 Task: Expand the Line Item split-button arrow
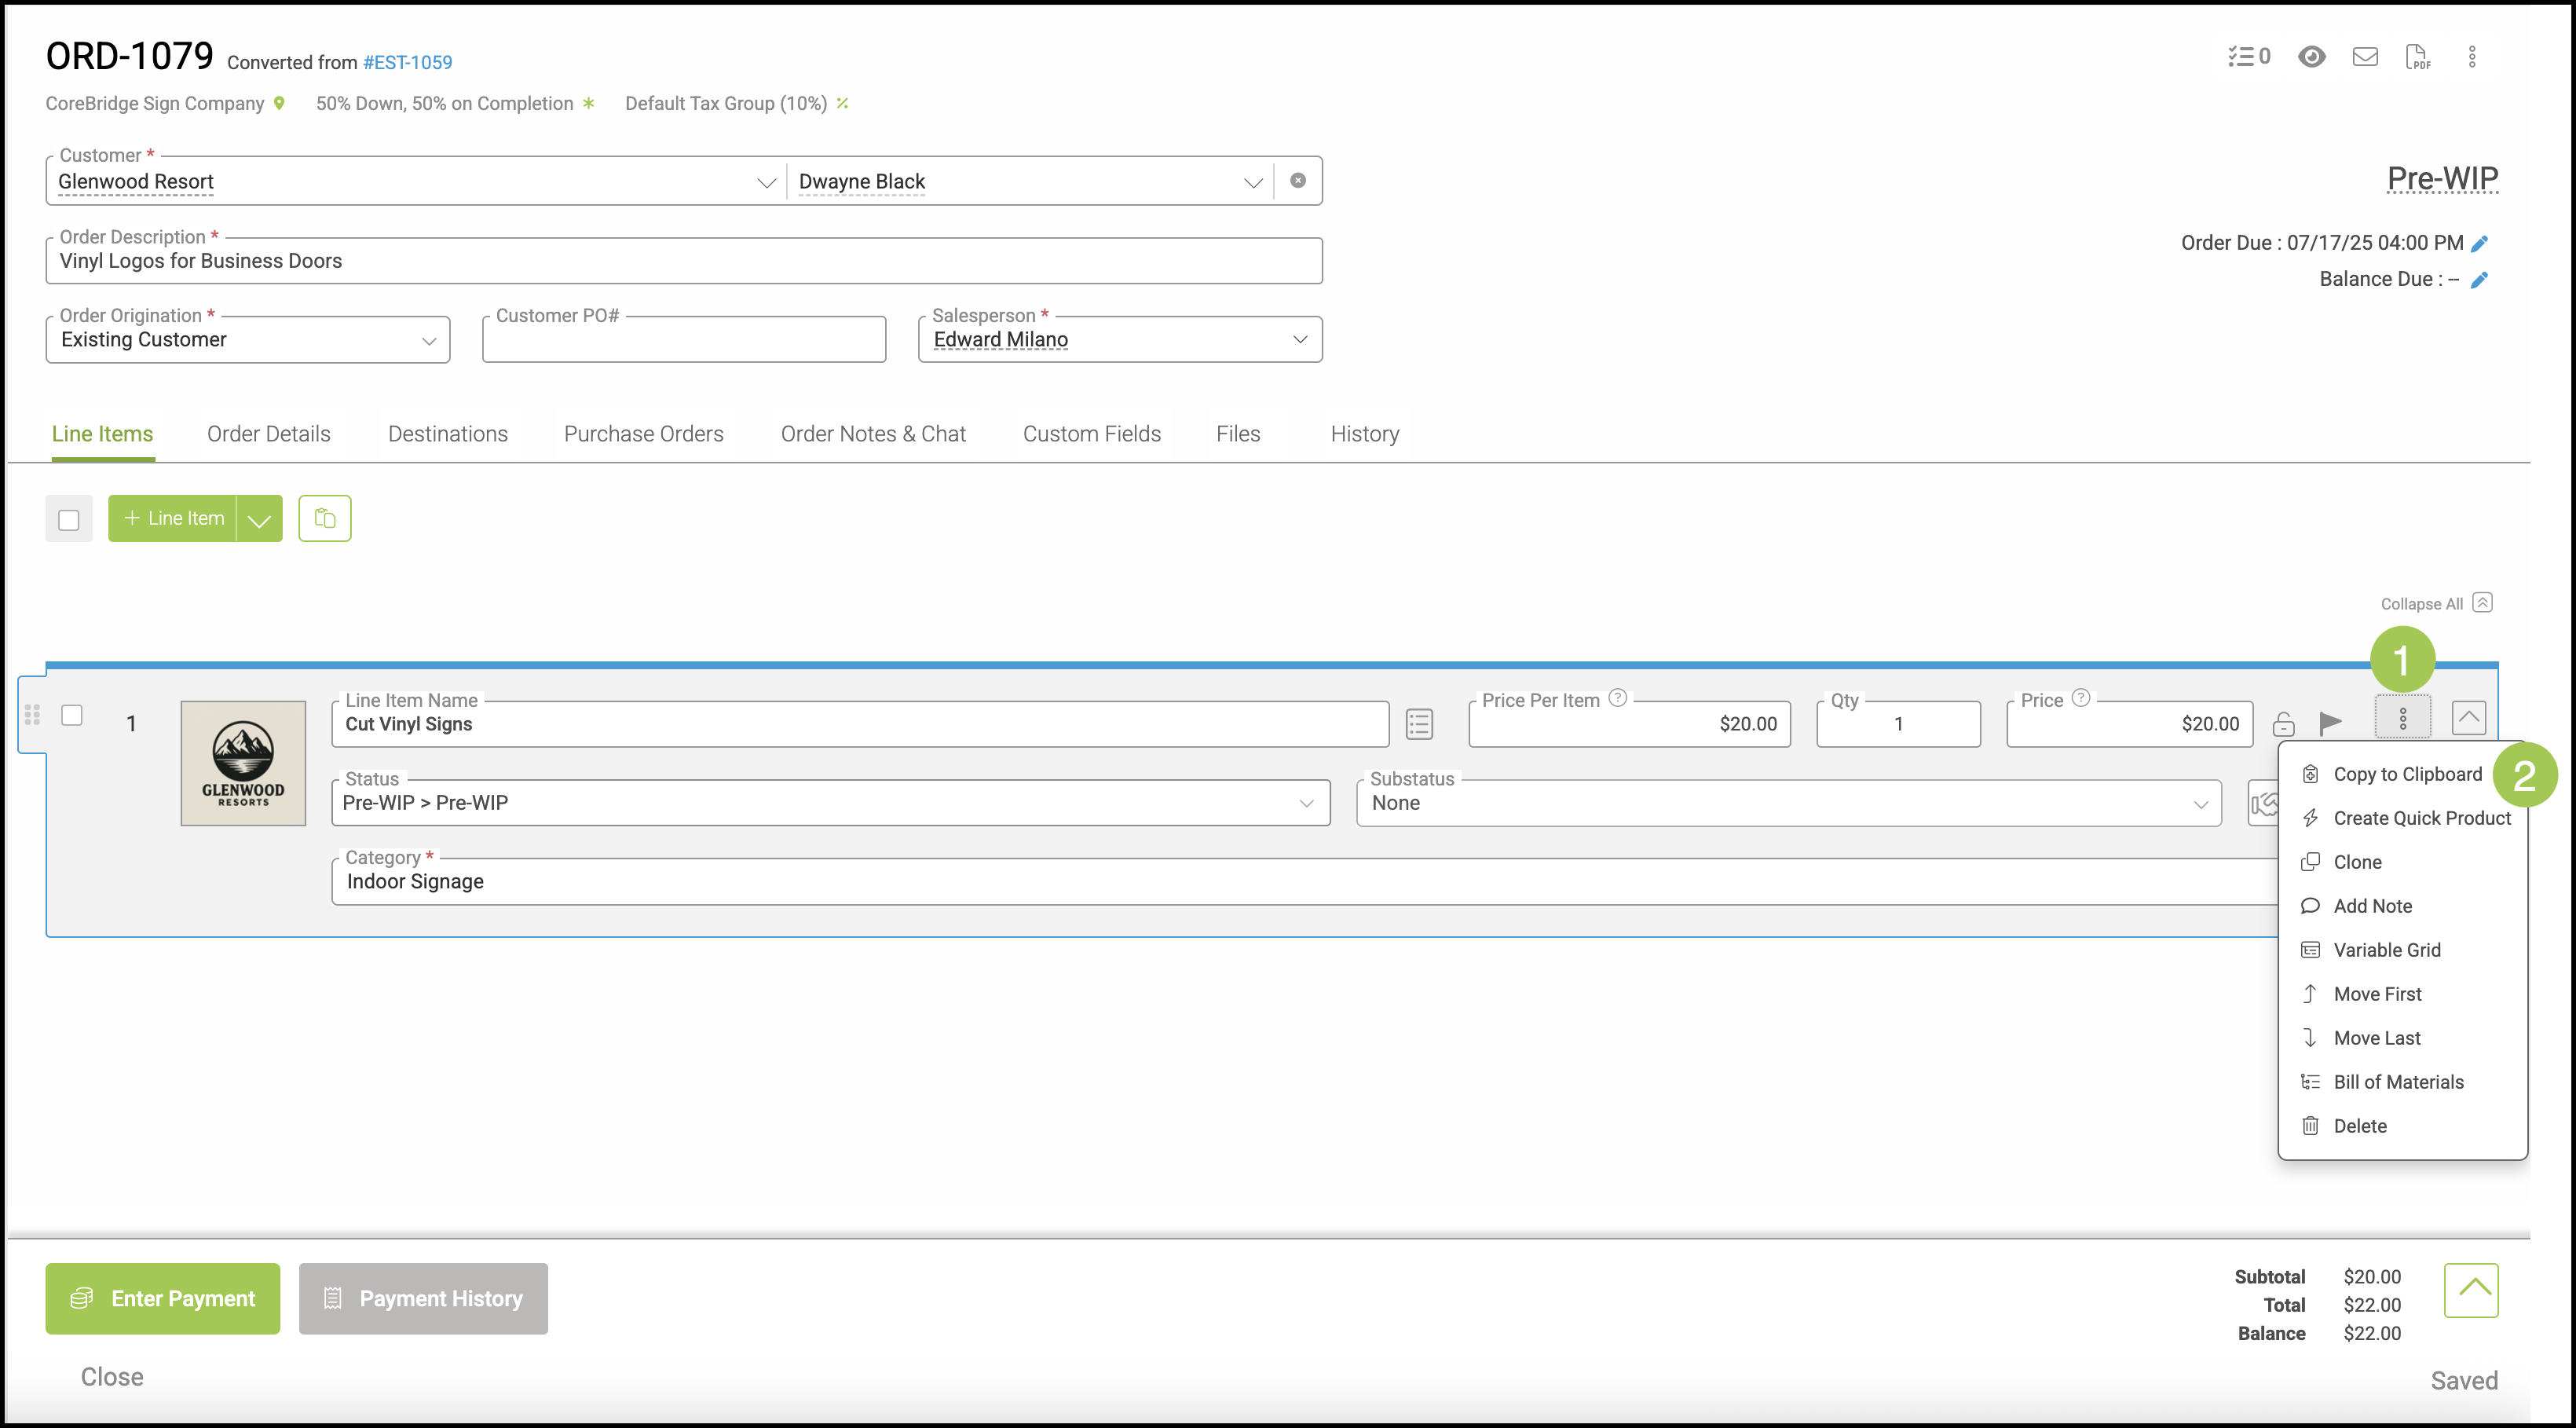click(259, 519)
